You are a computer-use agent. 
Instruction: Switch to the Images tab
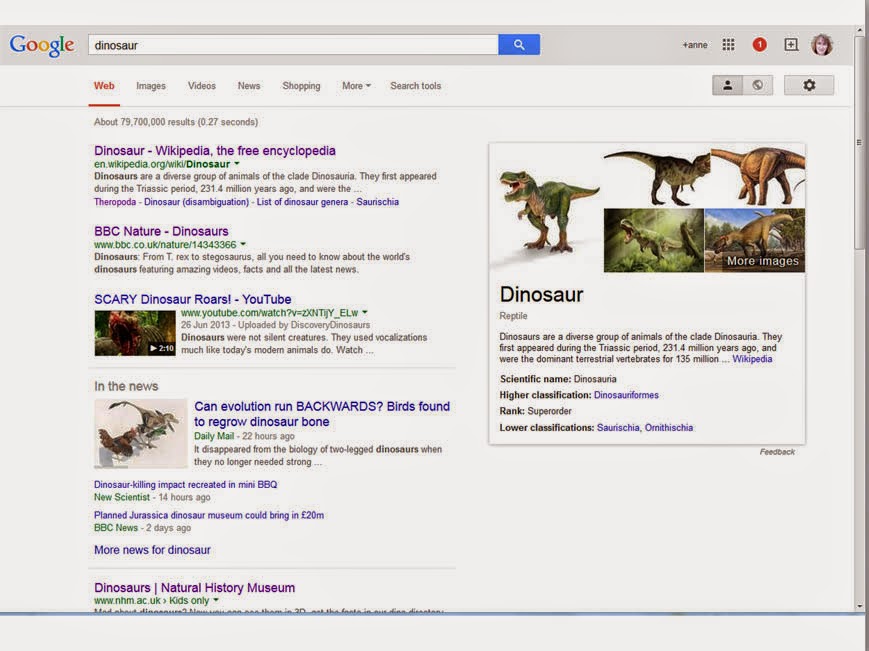pos(151,86)
